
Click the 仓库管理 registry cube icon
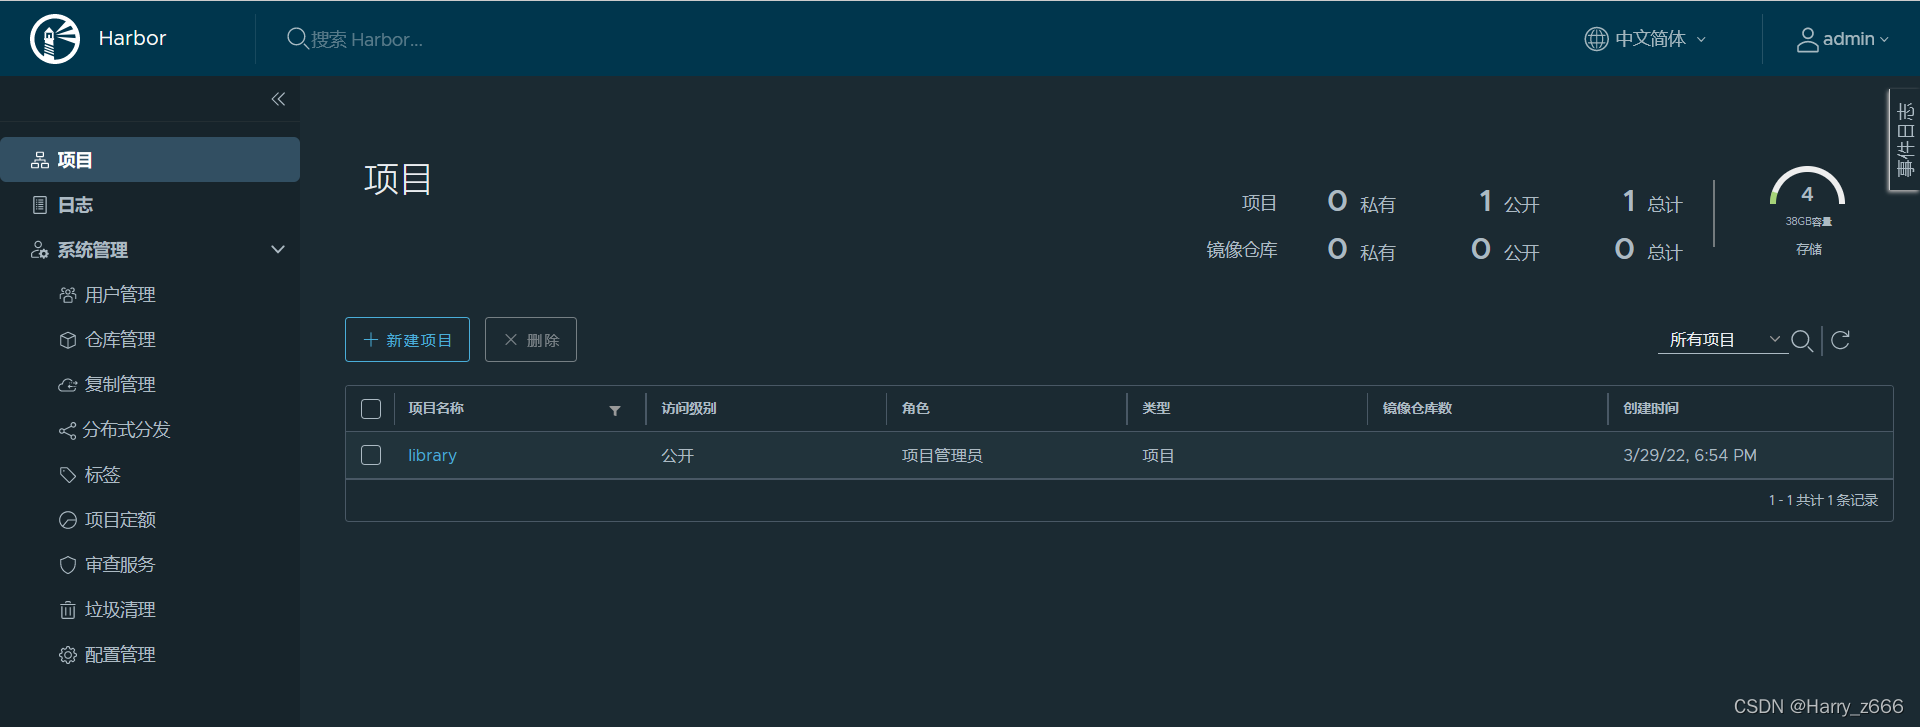(68, 340)
